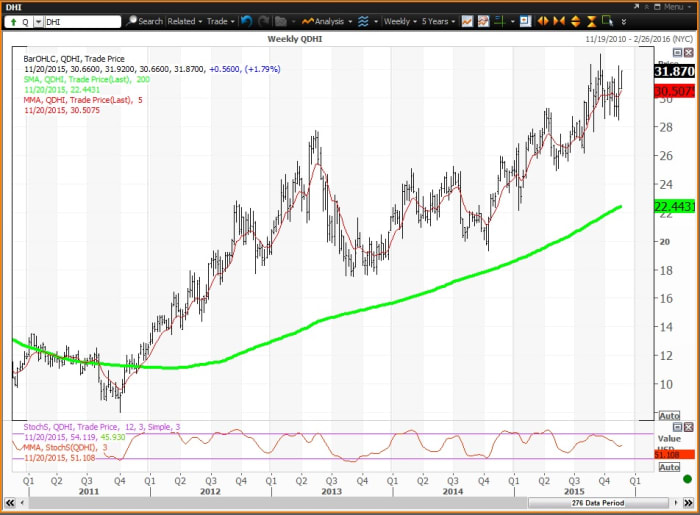Open the Related menu

click(x=184, y=20)
